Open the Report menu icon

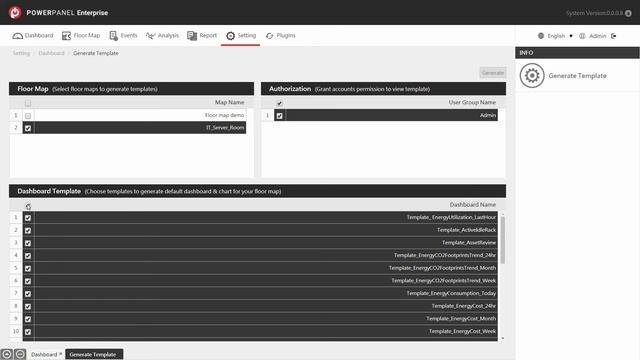coord(192,36)
